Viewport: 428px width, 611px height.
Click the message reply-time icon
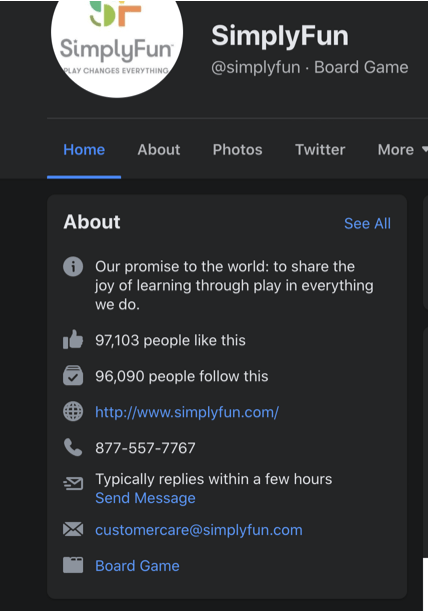[73, 483]
